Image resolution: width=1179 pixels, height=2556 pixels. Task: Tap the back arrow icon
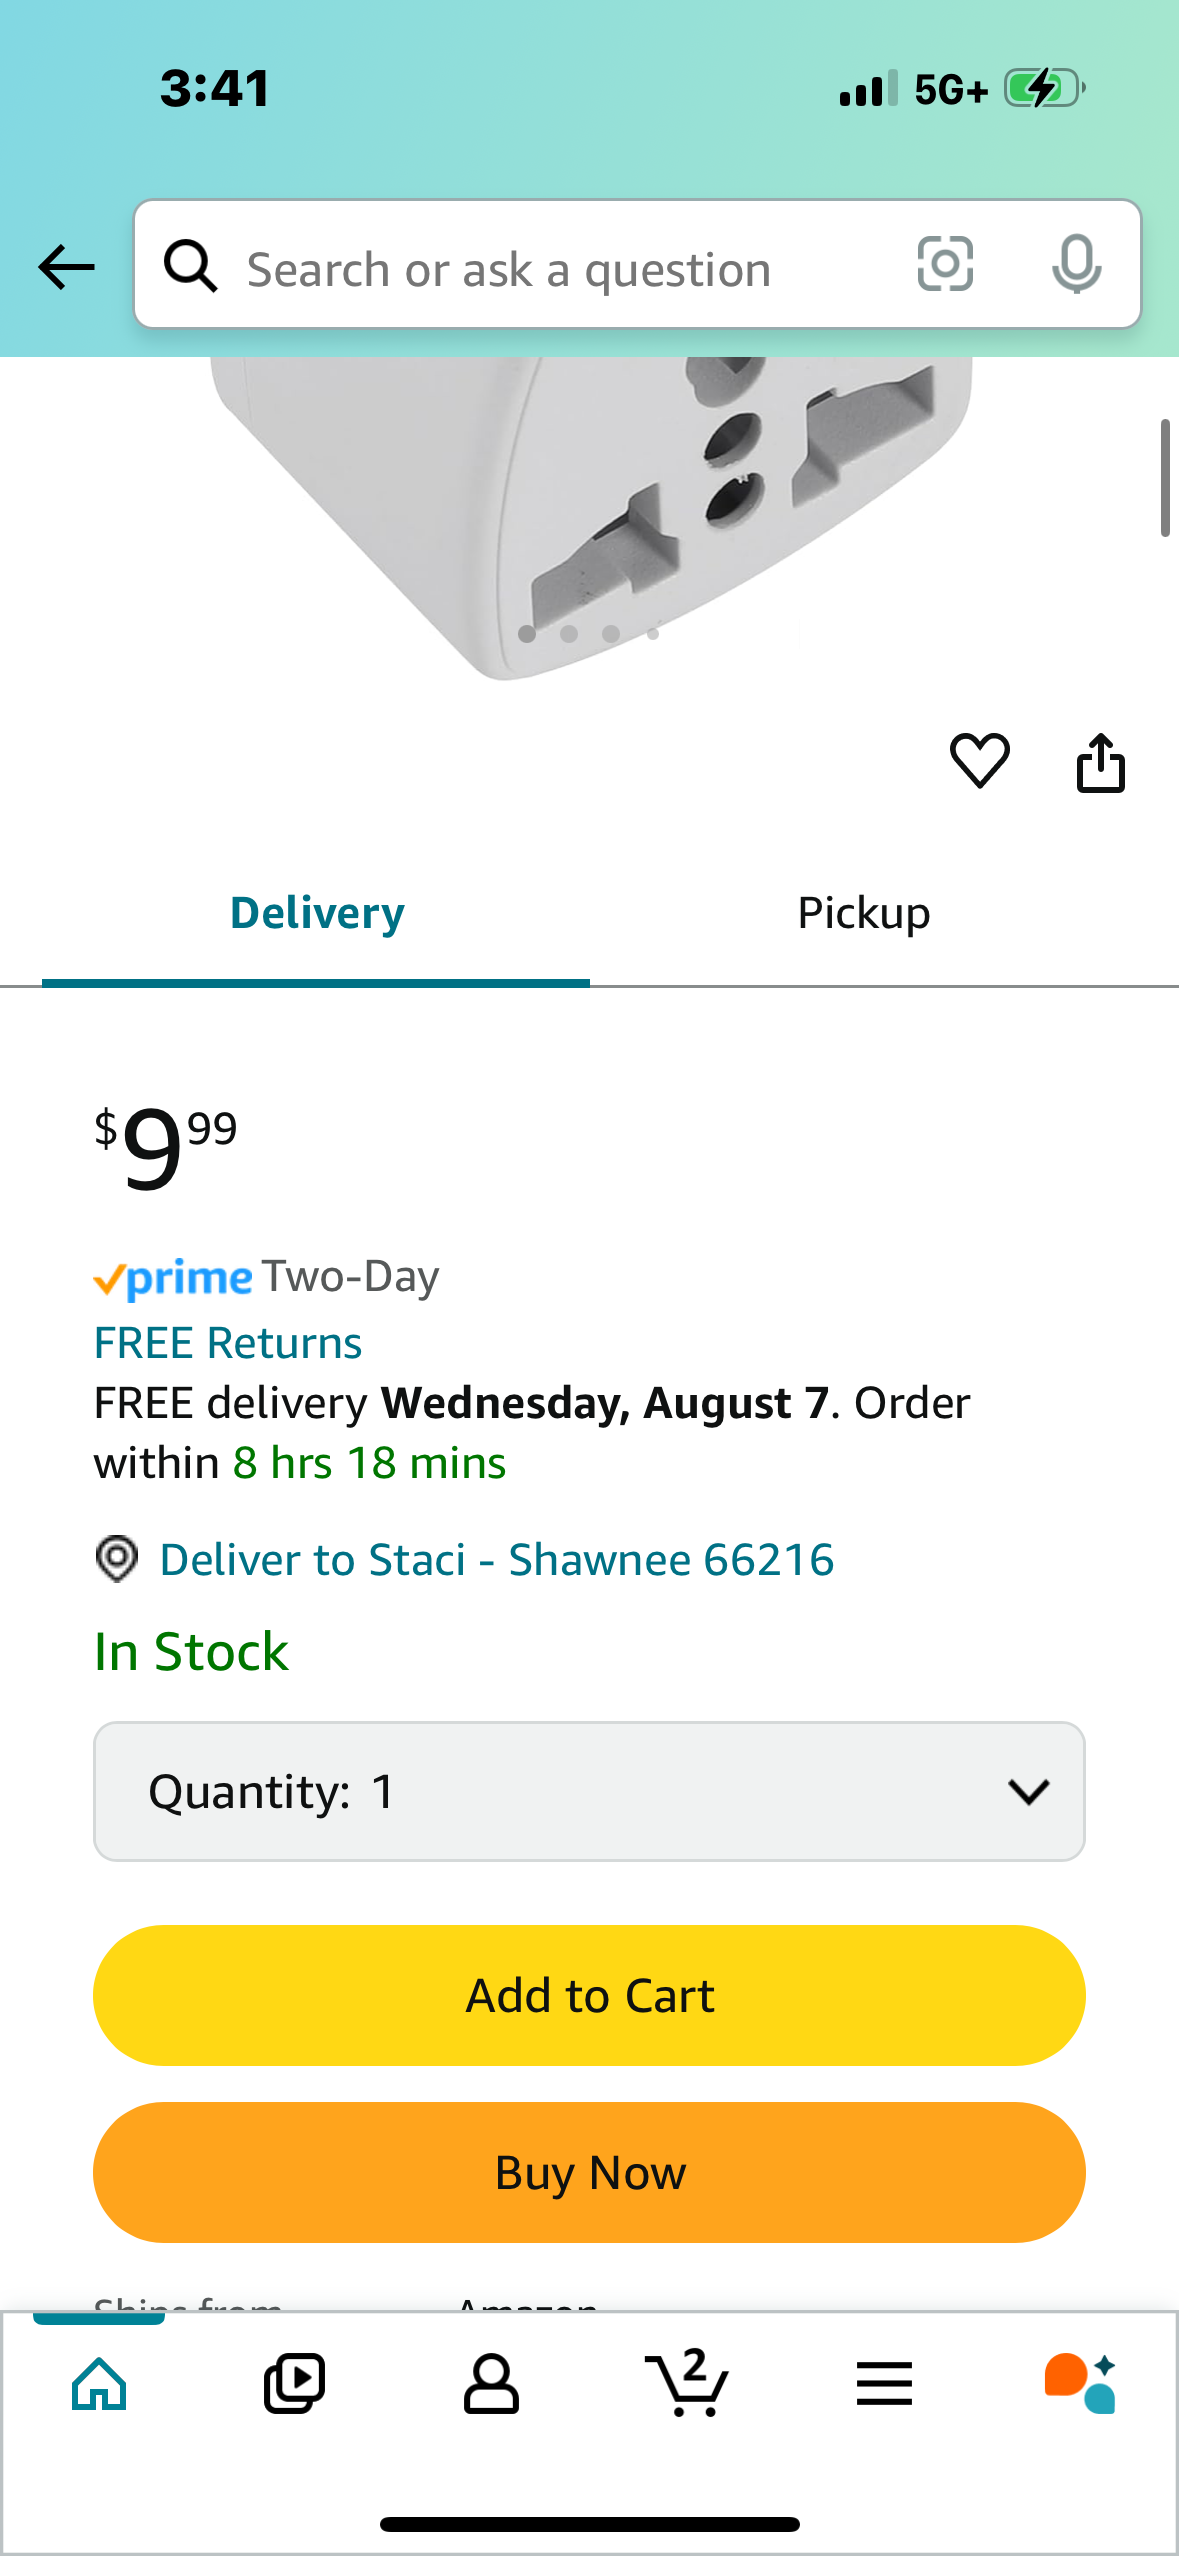(66, 267)
